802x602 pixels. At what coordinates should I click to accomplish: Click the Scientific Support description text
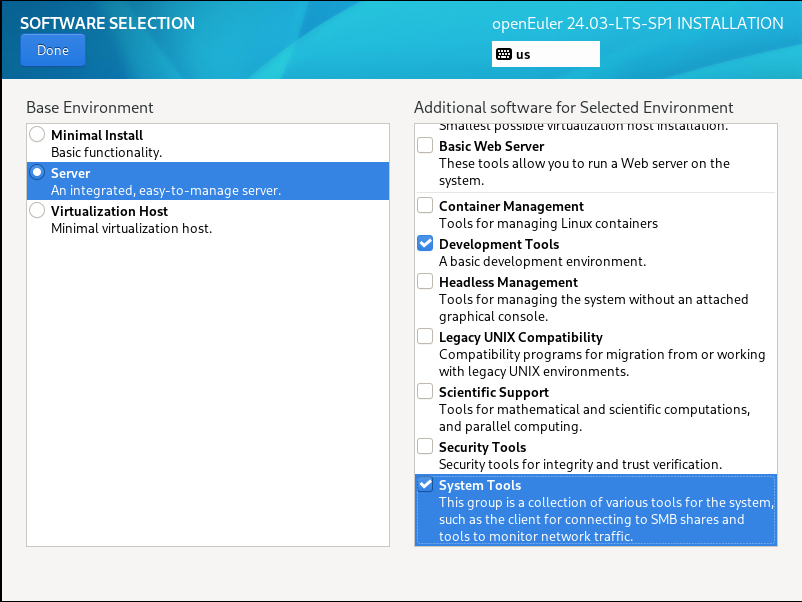click(594, 418)
